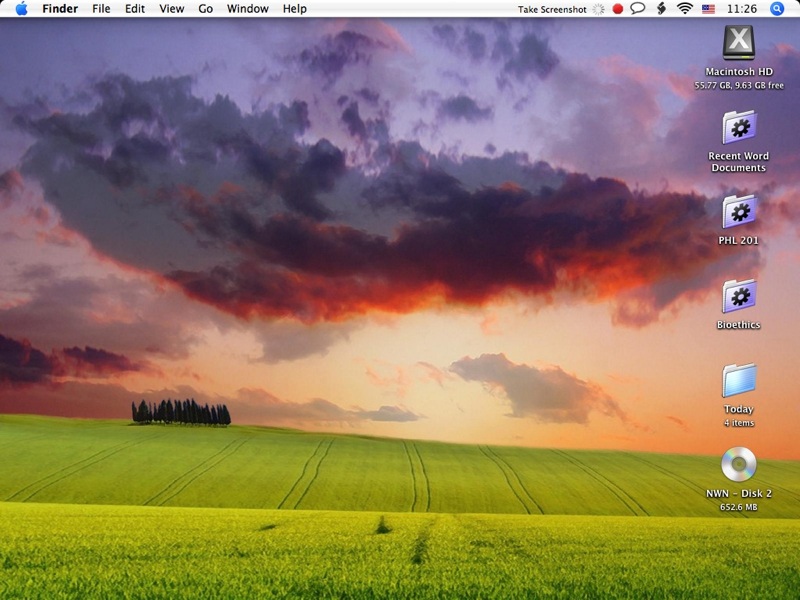Select the Macintosh HD drive icon
The height and width of the screenshot is (600, 800).
tap(739, 43)
